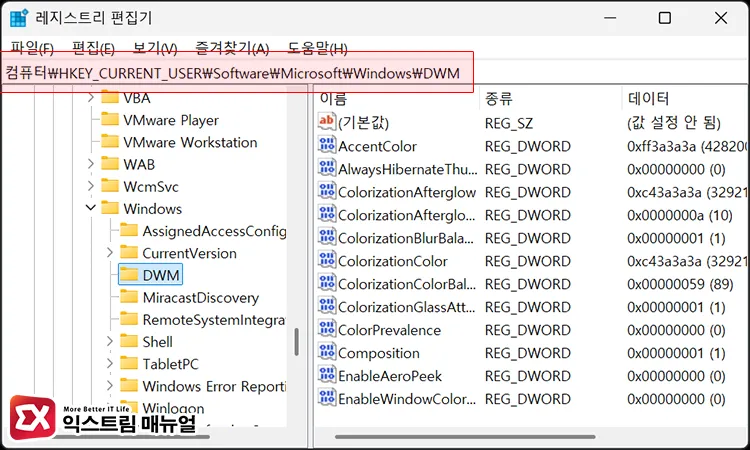Maximize the Registry Editor window

pyautogui.click(x=664, y=18)
